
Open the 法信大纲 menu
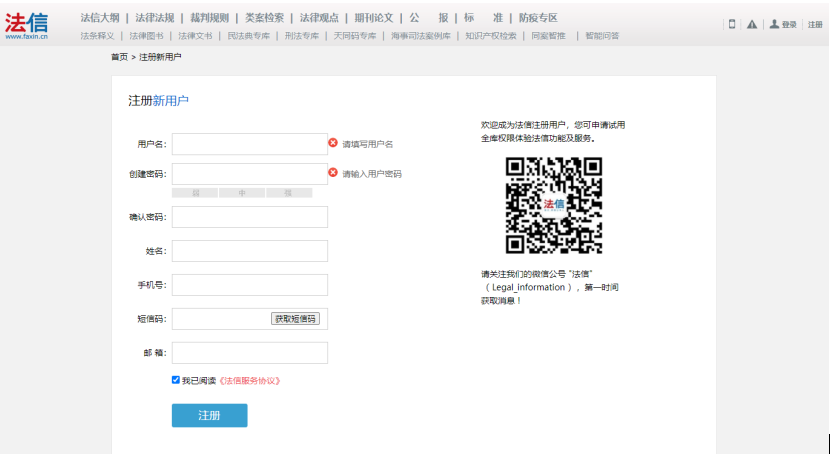pos(100,18)
